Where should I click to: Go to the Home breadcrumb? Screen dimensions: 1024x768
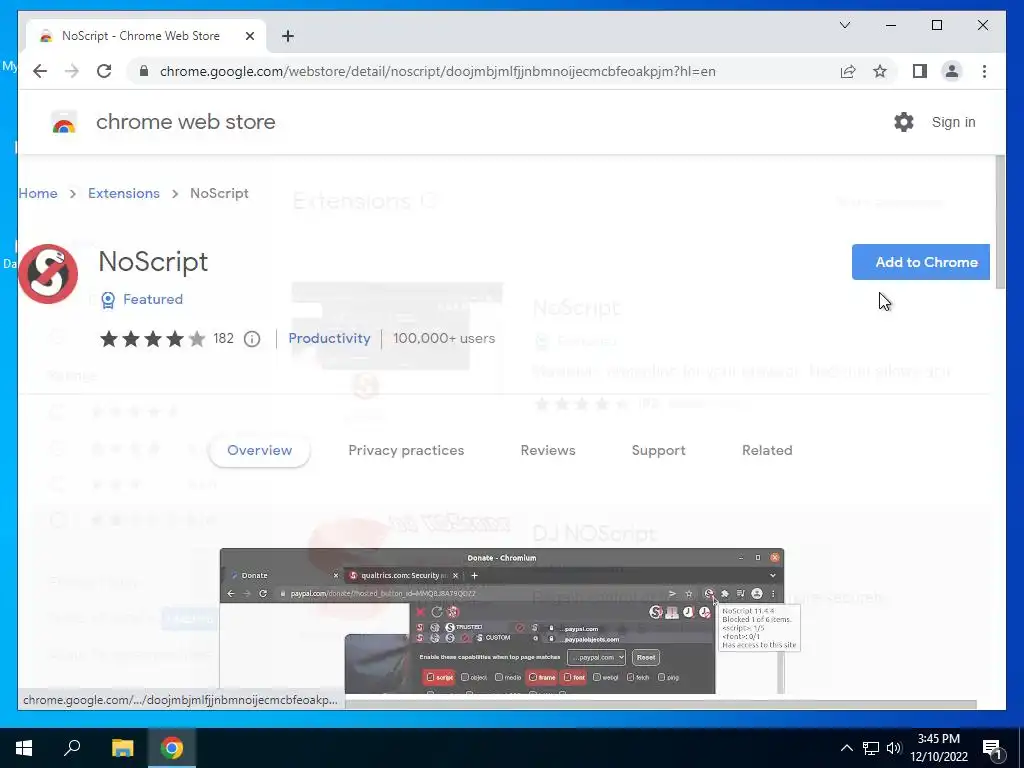pos(38,193)
